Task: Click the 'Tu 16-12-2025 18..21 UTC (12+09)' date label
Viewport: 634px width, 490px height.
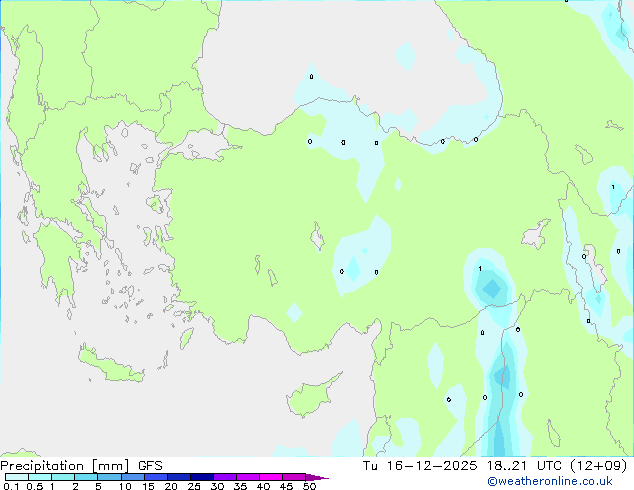Action: pyautogui.click(x=495, y=466)
